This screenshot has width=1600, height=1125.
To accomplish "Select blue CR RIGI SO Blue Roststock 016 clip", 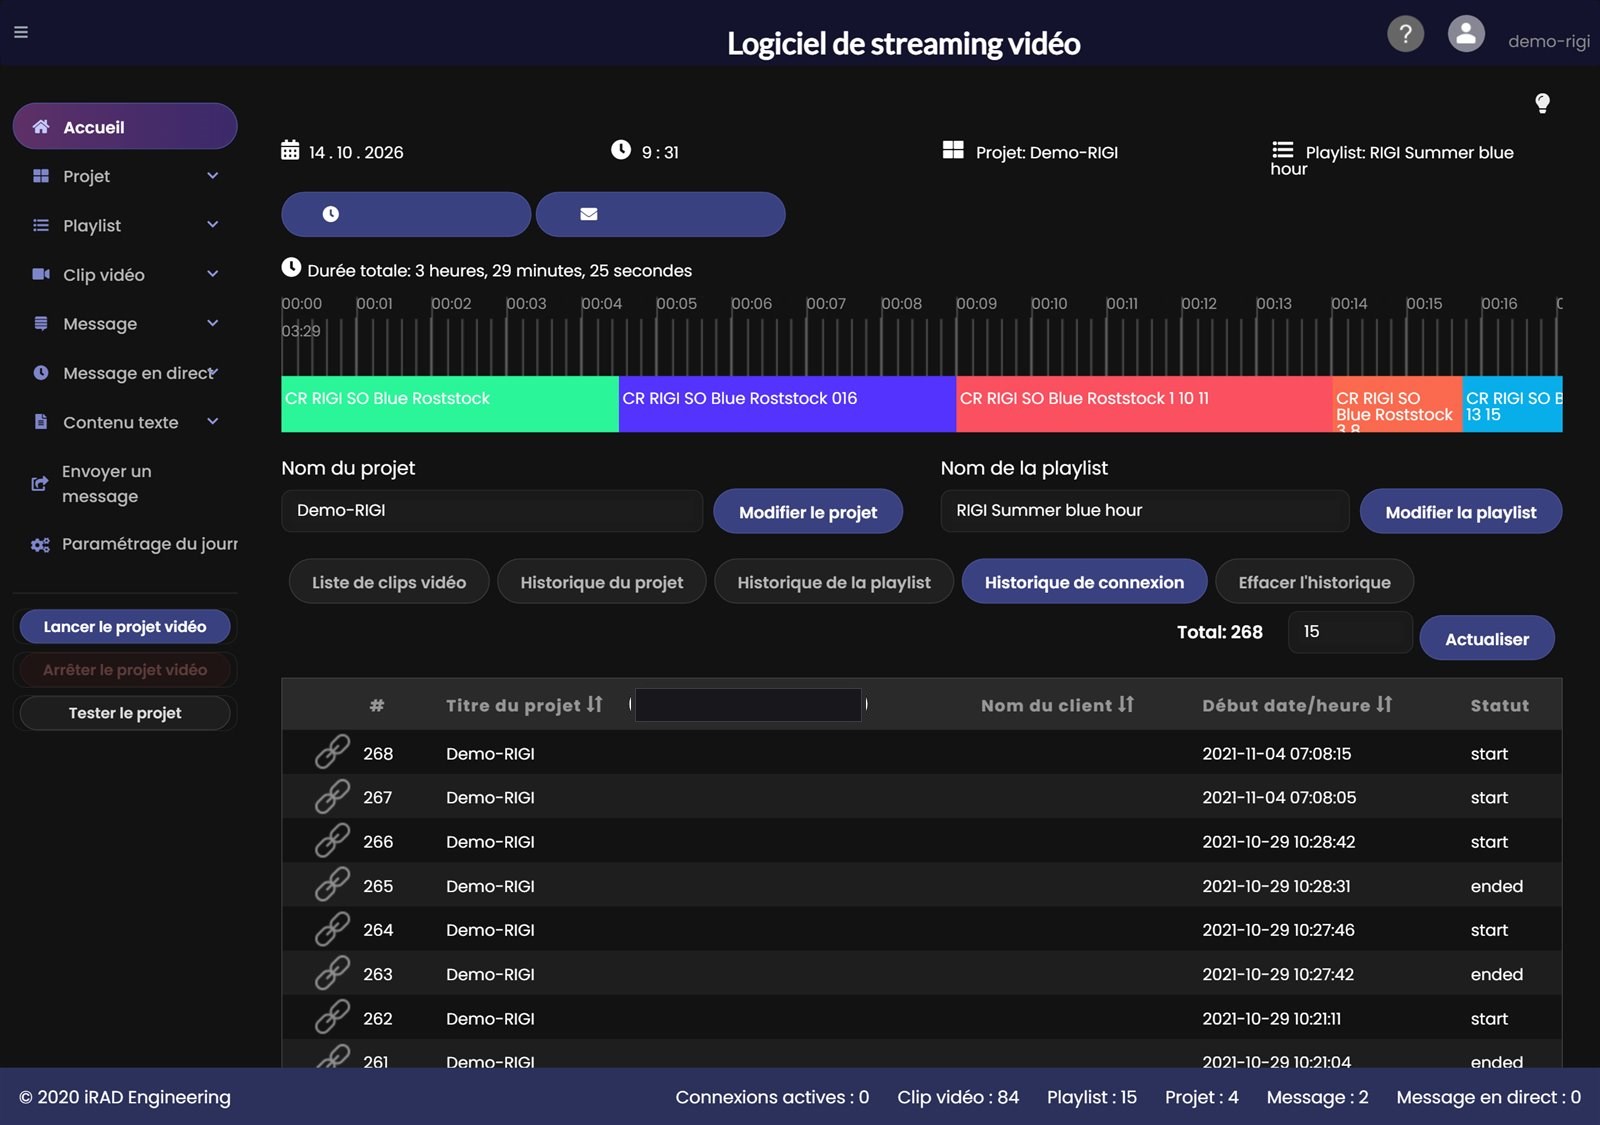I will click(788, 404).
